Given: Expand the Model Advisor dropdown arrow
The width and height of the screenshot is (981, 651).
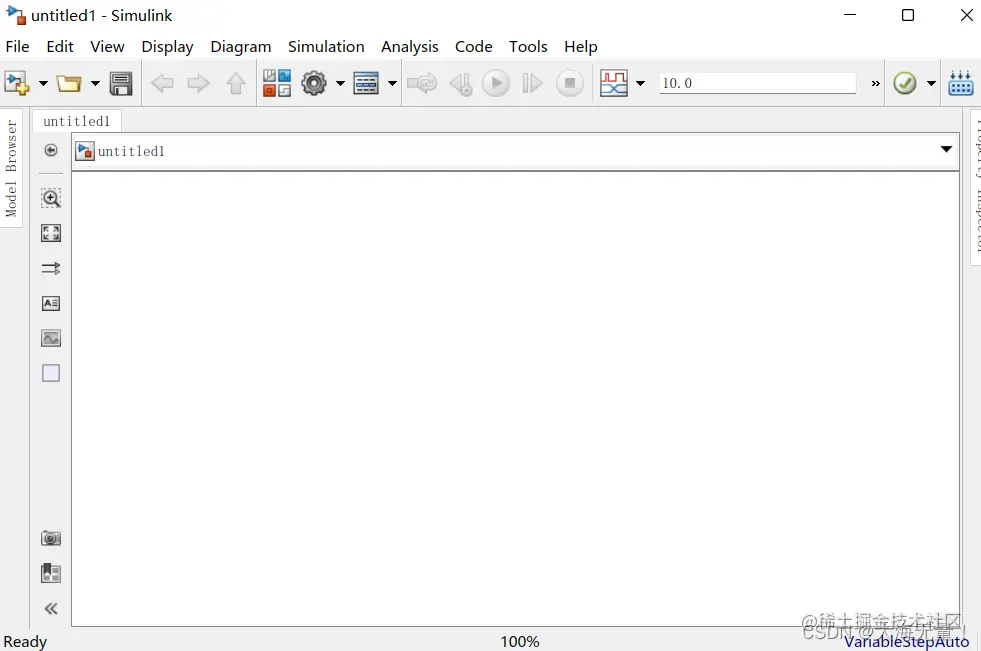Looking at the screenshot, I should pos(931,83).
